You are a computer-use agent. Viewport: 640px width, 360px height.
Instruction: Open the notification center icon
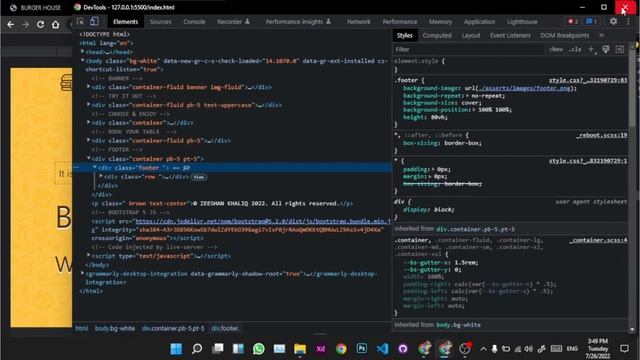(x=624, y=349)
